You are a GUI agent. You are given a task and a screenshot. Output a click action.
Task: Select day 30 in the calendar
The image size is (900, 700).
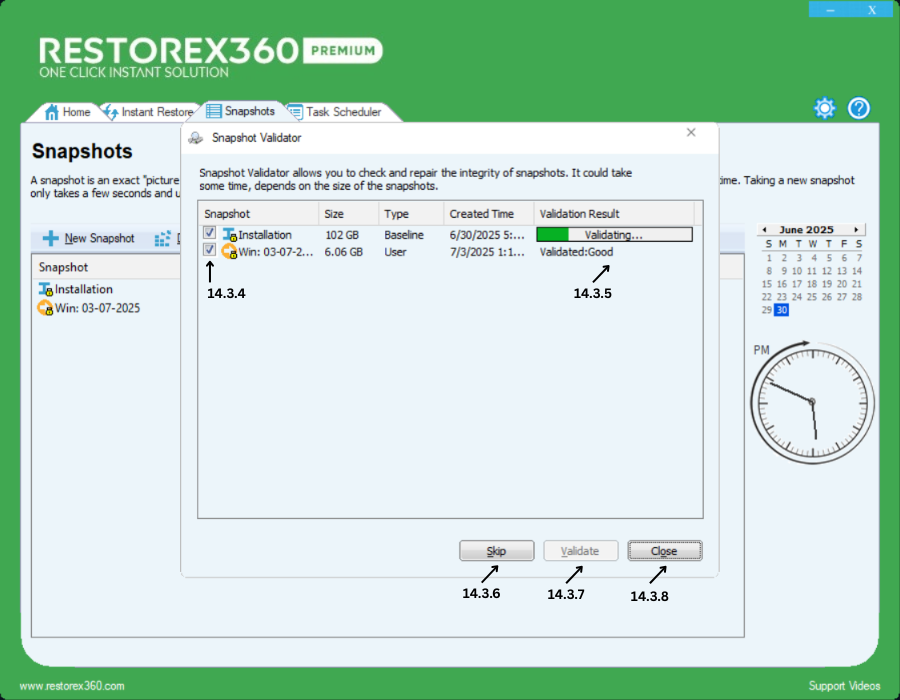[x=781, y=310]
